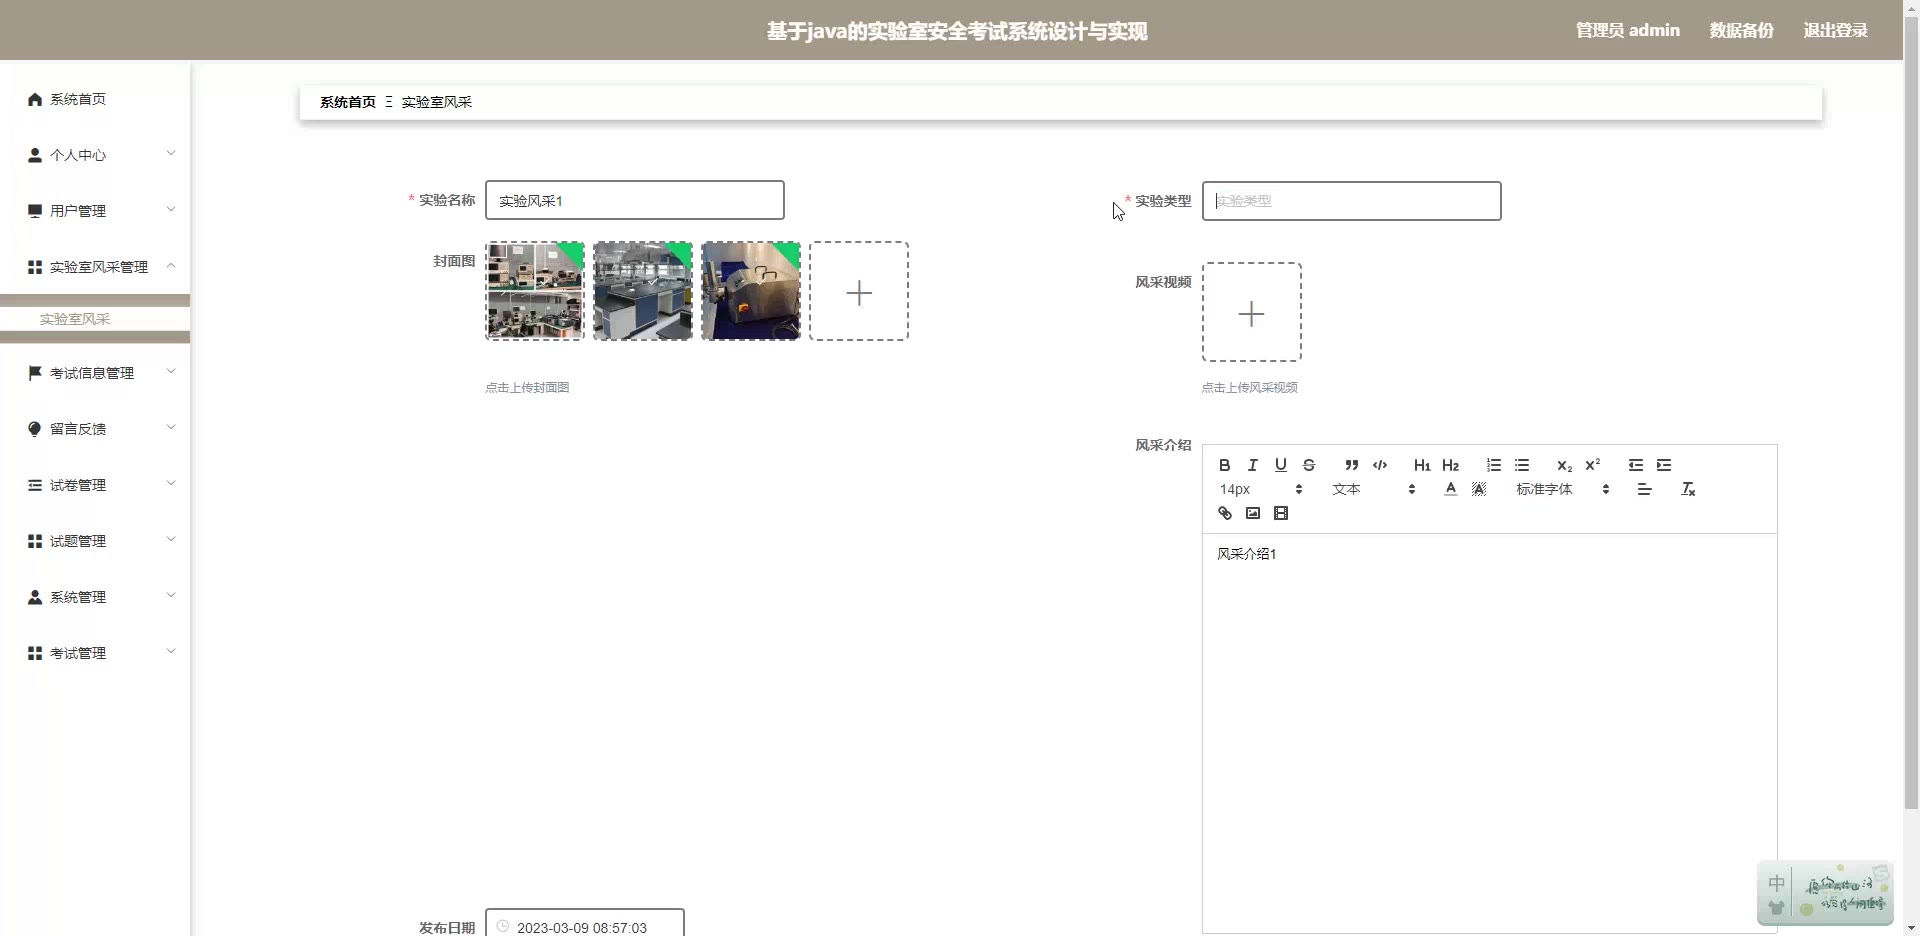Apply Heading 1 style

coord(1422,465)
